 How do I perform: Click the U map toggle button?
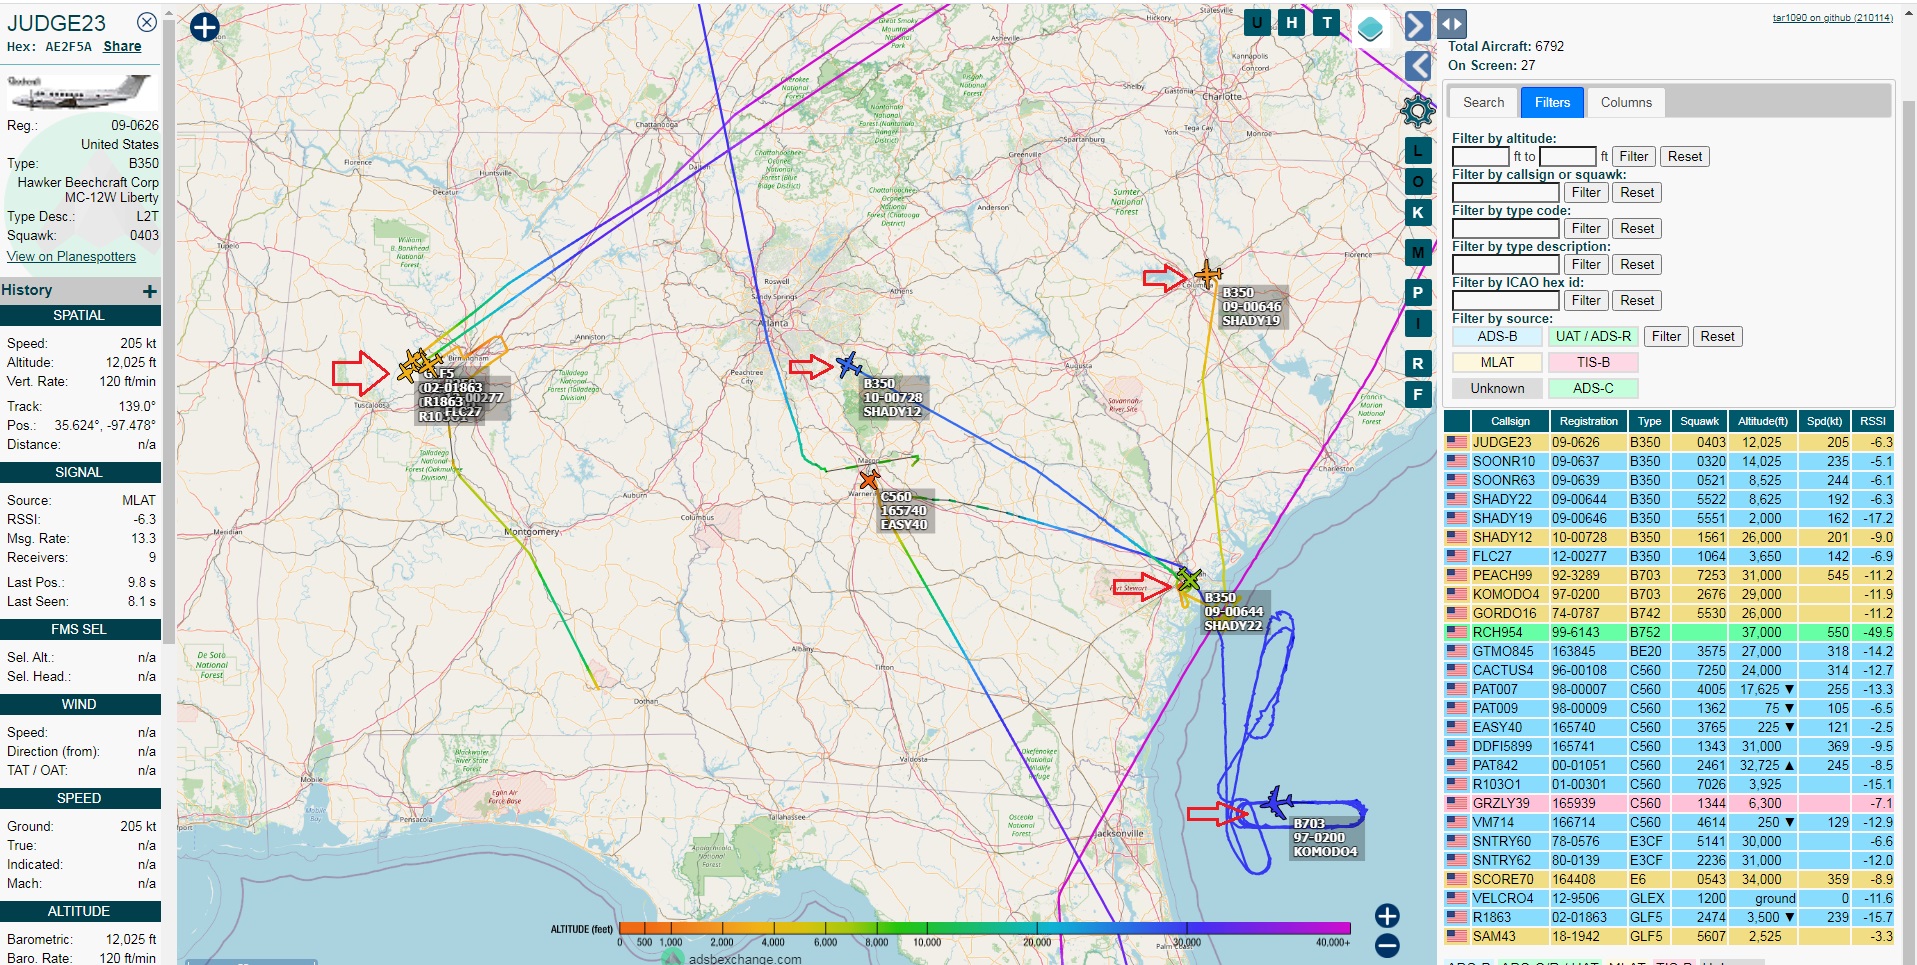(1257, 22)
